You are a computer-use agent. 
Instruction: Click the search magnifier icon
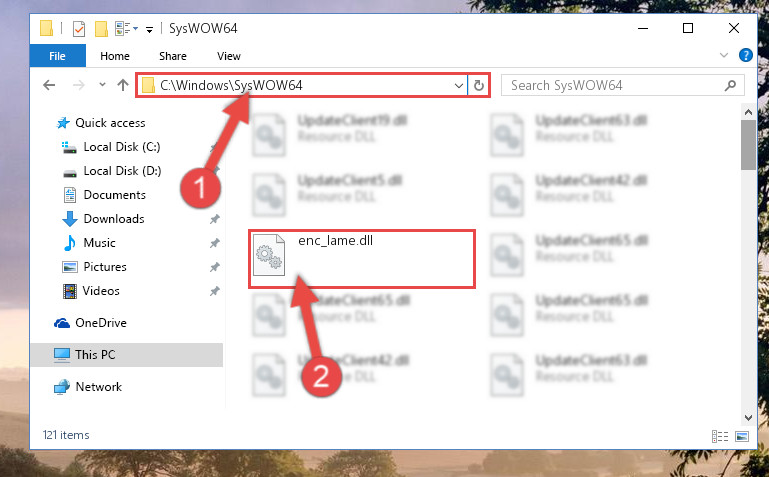(730, 85)
